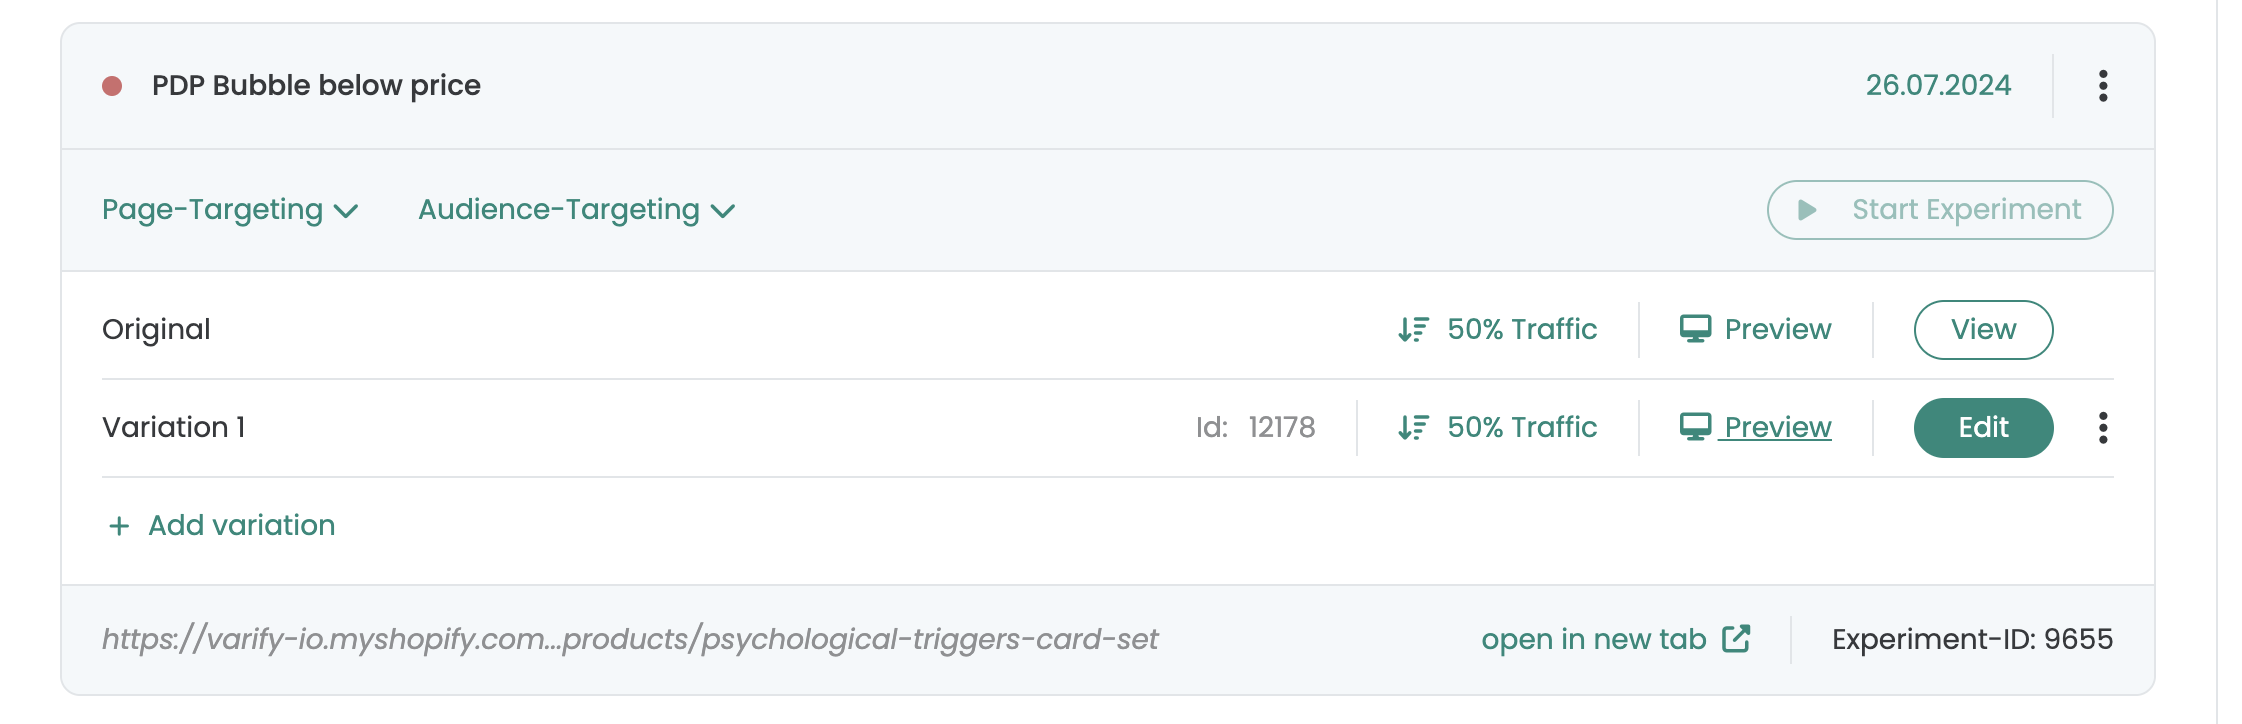The width and height of the screenshot is (2242, 724).
Task: Click the red experiment status dot
Action: pyautogui.click(x=112, y=86)
